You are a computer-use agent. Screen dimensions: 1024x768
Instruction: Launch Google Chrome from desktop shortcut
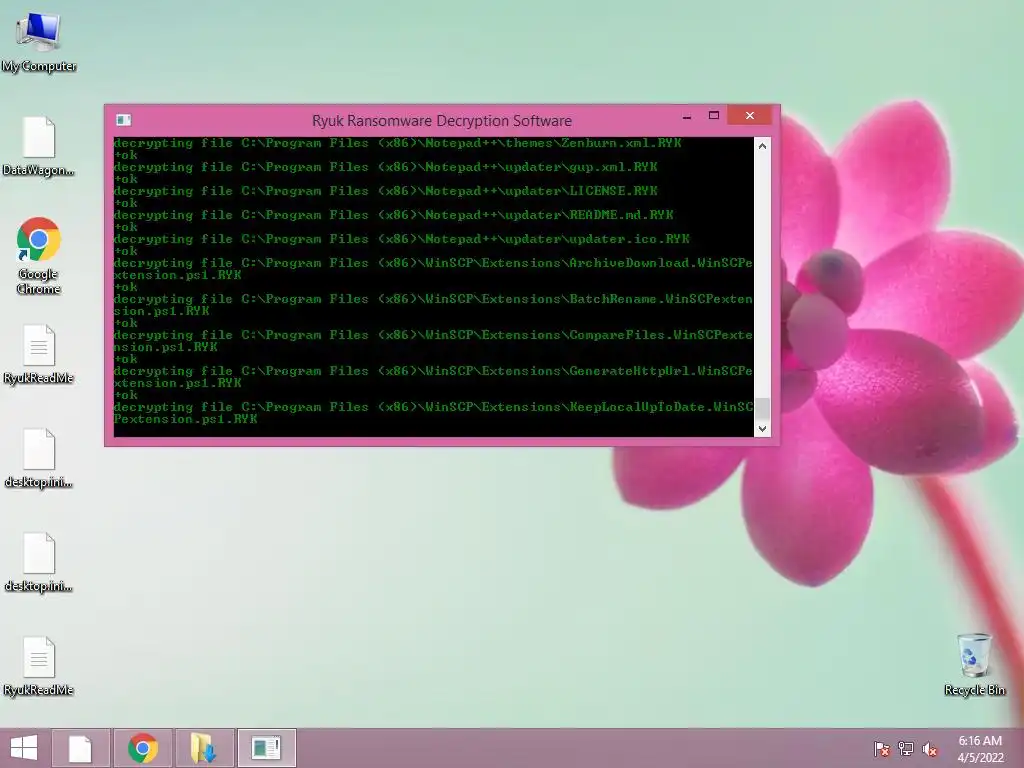pos(39,256)
